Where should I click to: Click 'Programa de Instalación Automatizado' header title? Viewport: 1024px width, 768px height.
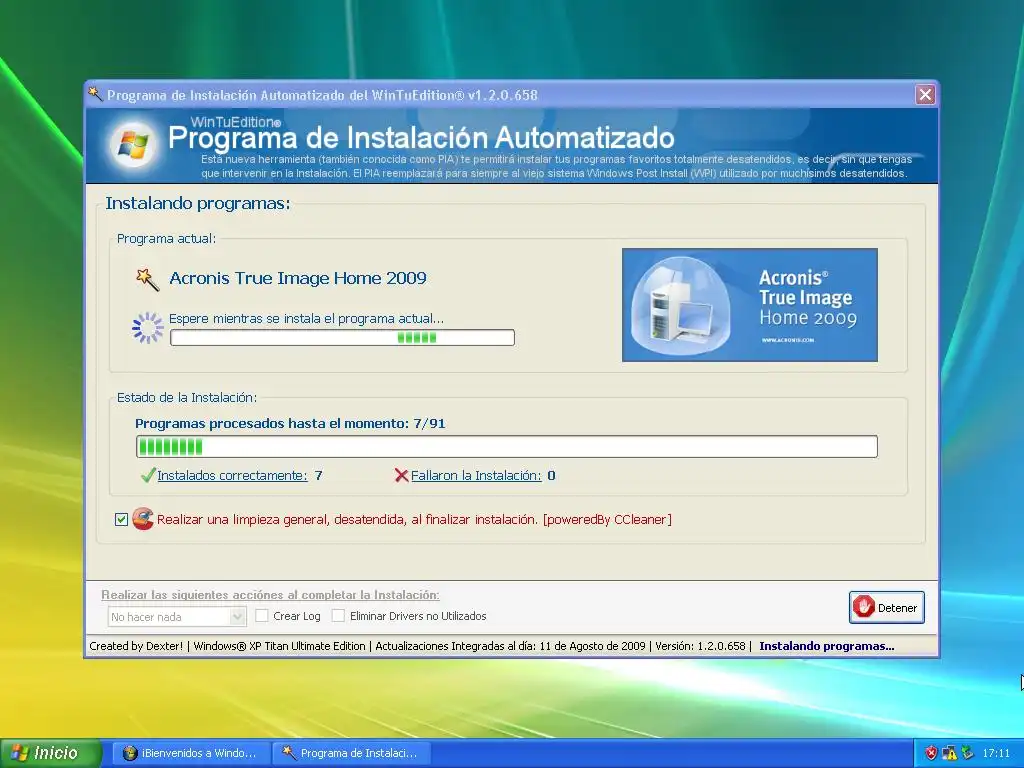[421, 138]
